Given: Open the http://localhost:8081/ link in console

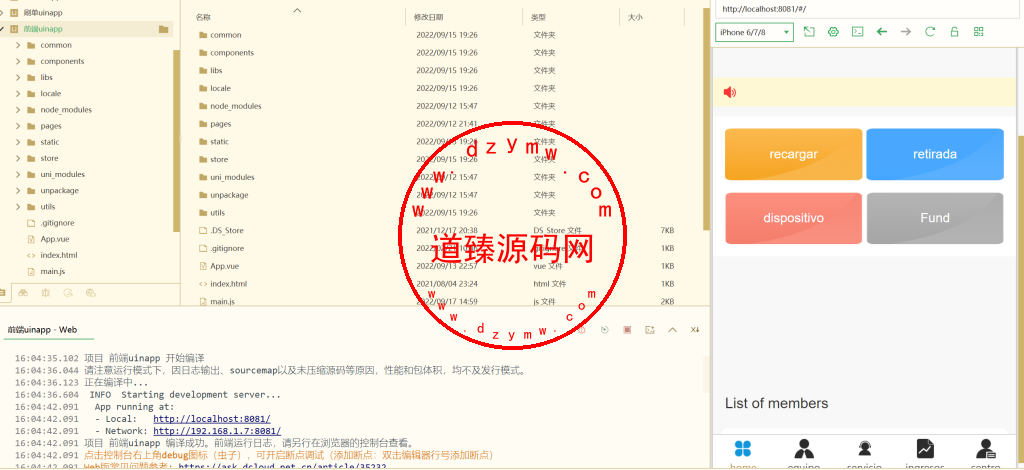Looking at the screenshot, I should coord(212,419).
